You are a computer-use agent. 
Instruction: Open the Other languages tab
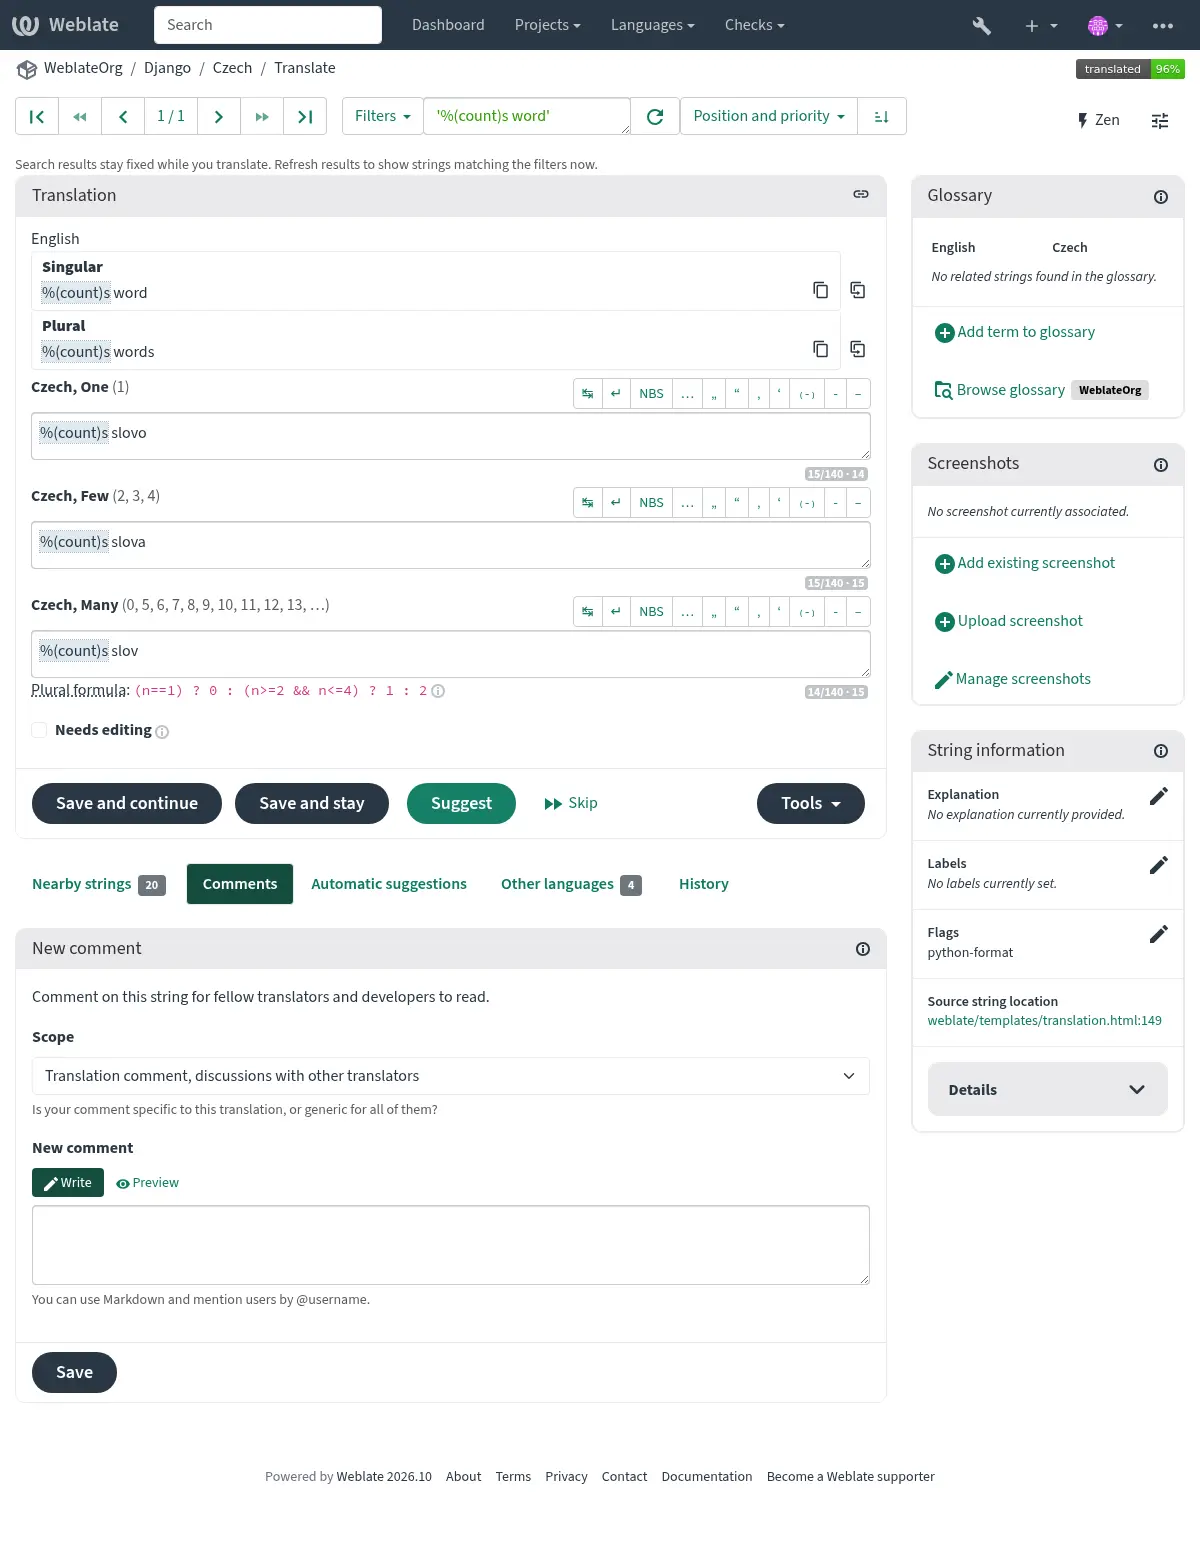571,884
